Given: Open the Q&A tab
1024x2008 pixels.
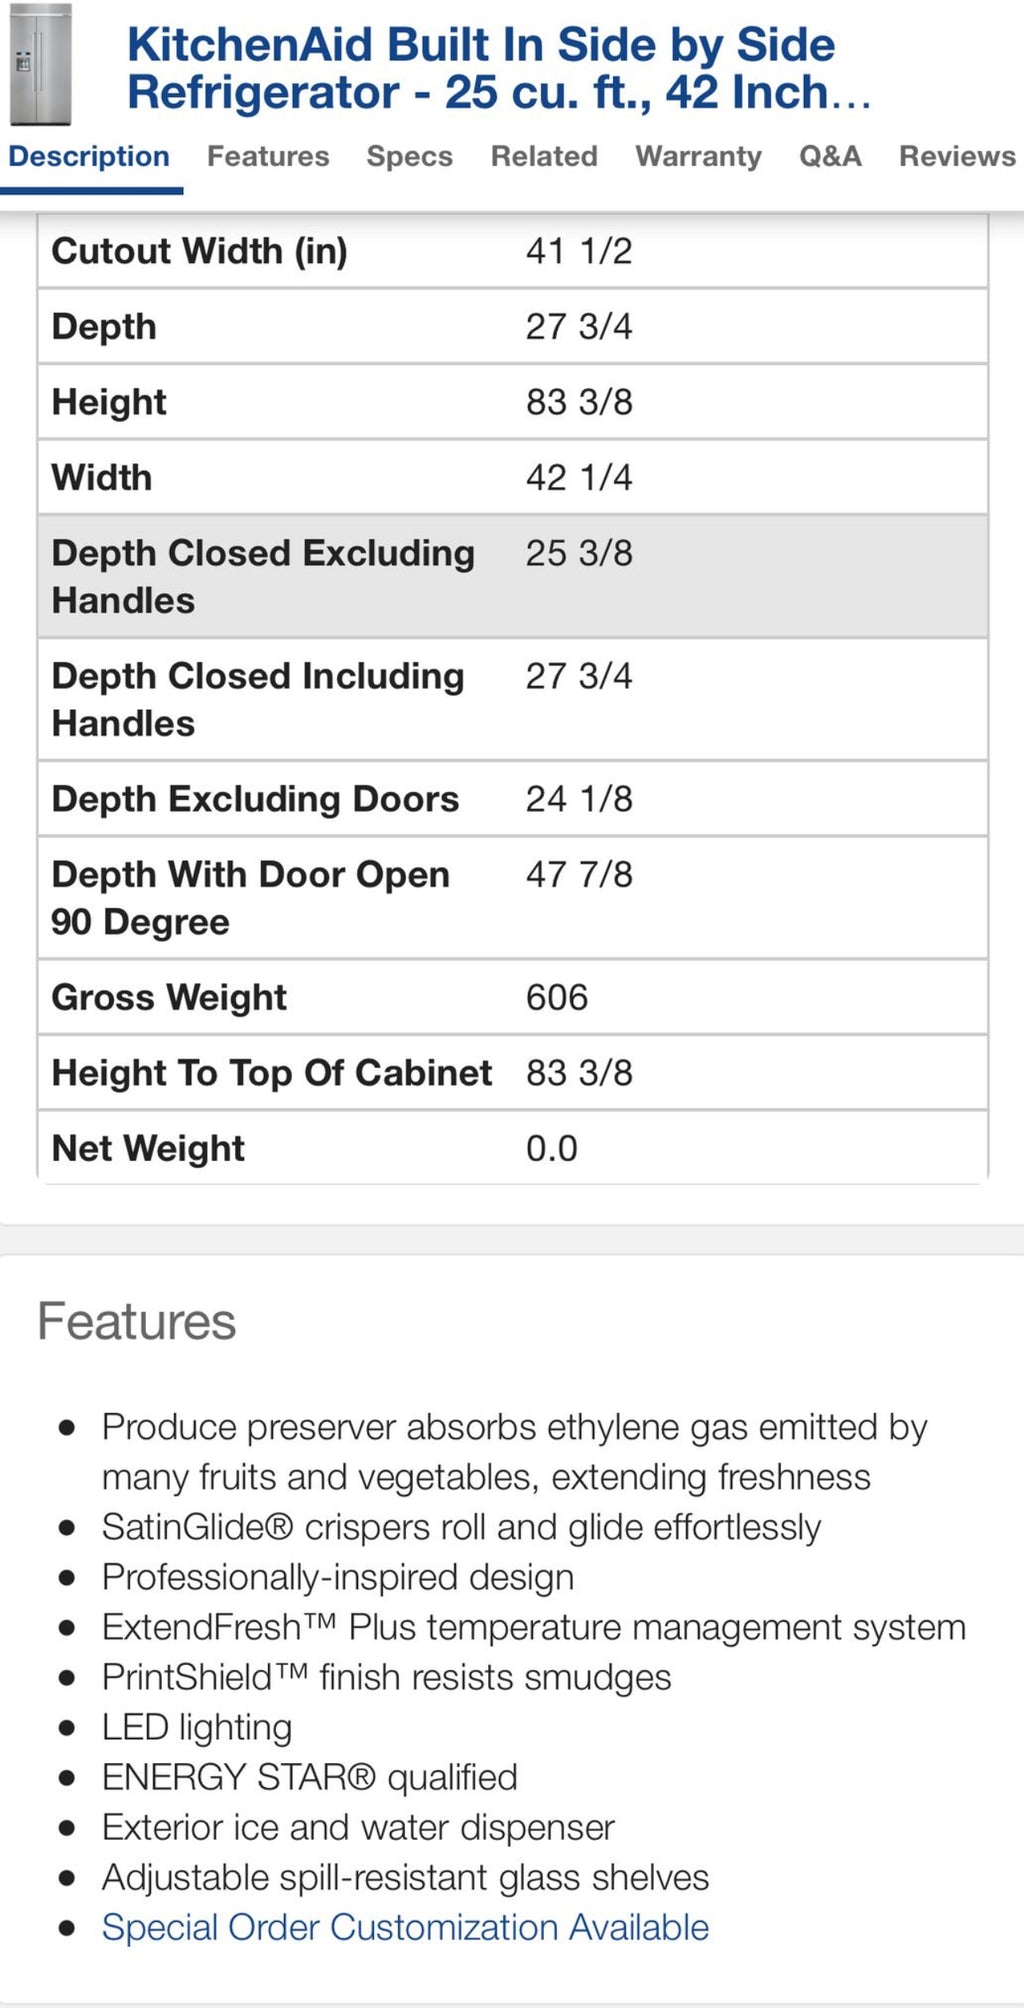Looking at the screenshot, I should click(x=830, y=156).
